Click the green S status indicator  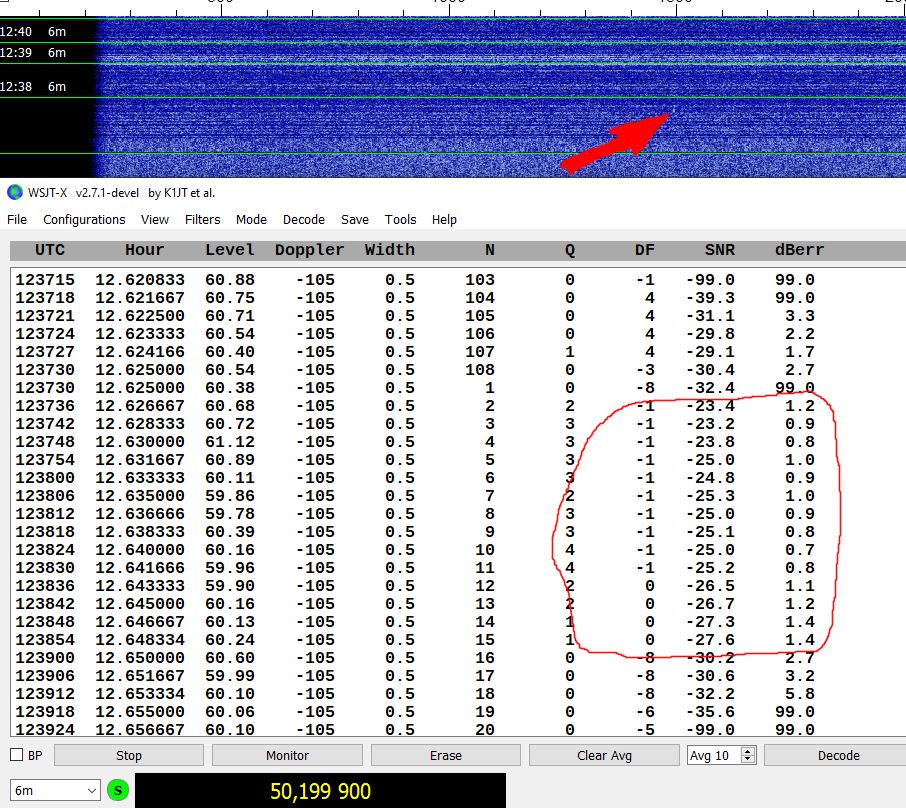pos(118,791)
